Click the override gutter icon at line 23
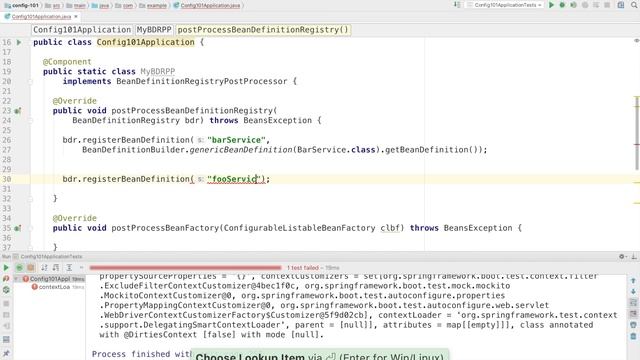 tap(18, 111)
